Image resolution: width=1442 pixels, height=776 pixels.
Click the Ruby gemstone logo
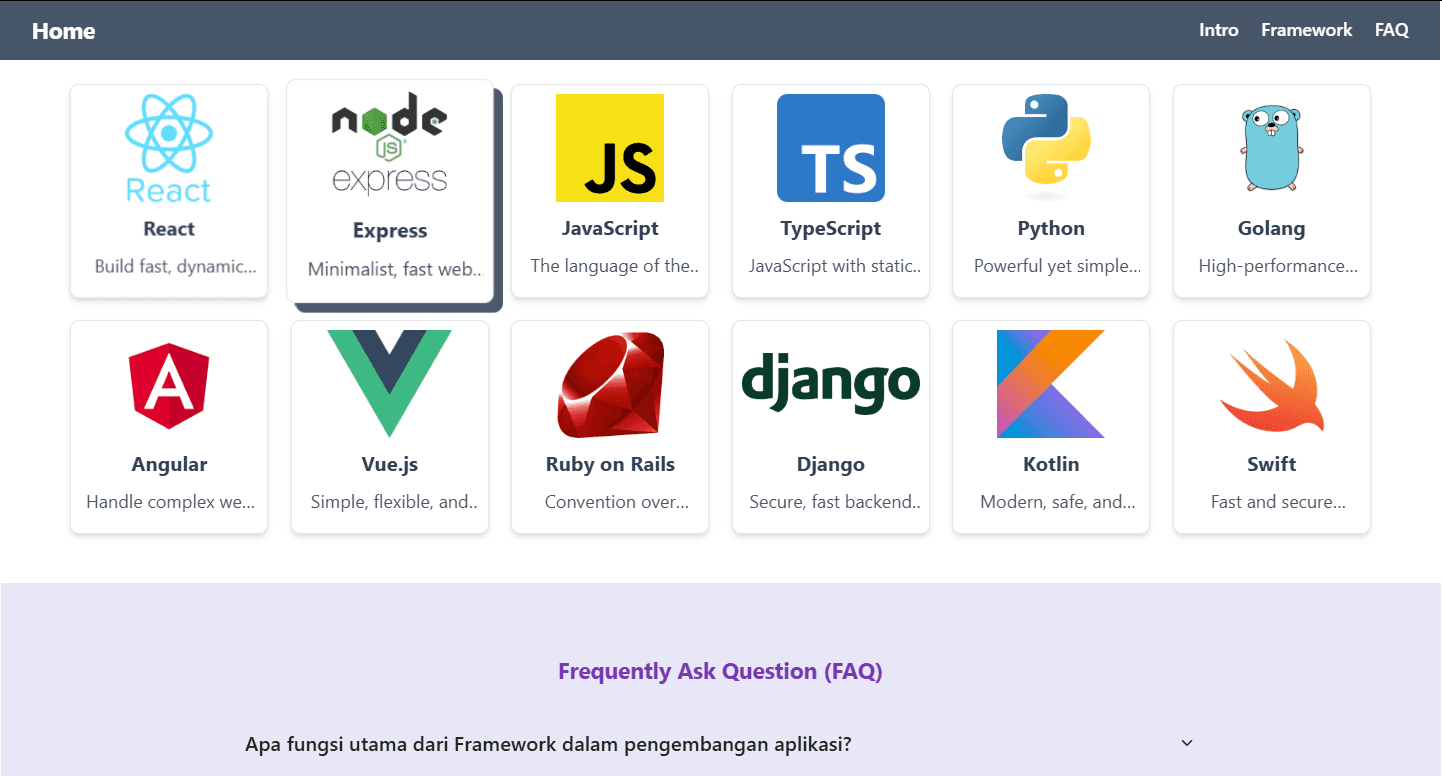point(610,385)
